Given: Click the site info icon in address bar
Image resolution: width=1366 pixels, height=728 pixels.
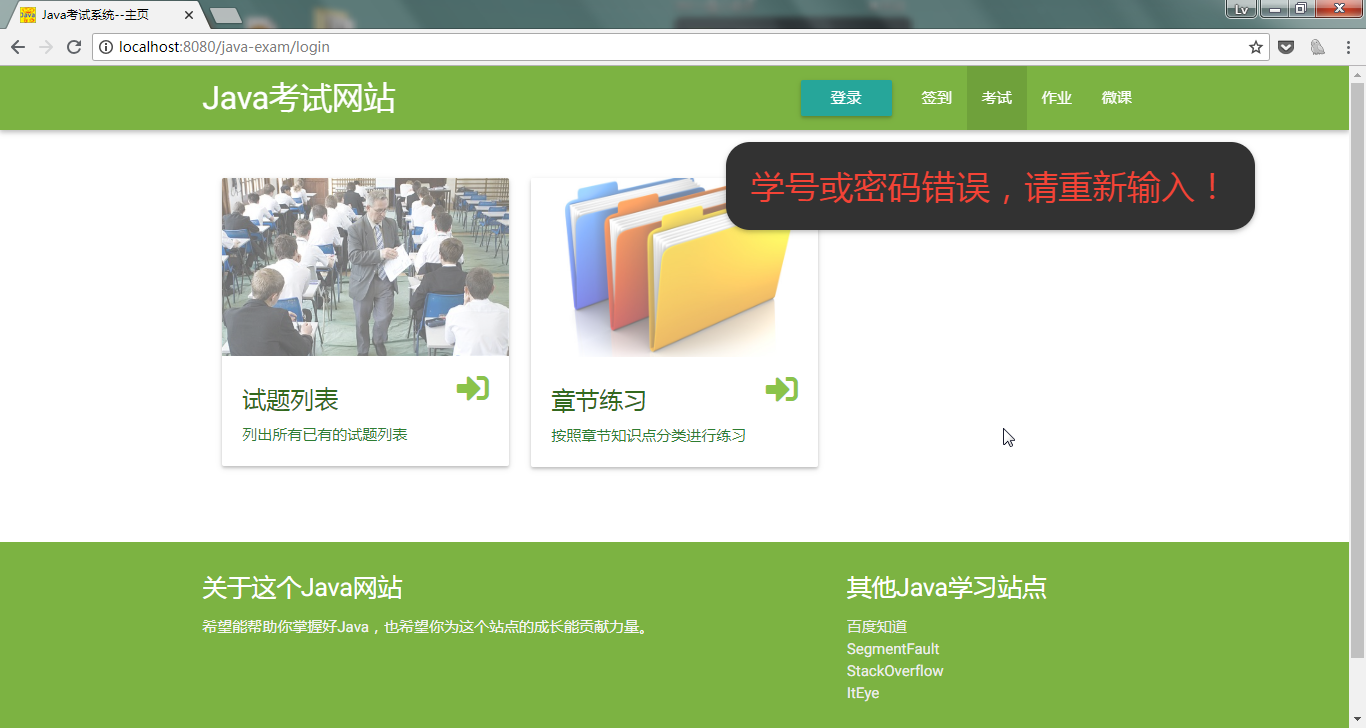Looking at the screenshot, I should 106,47.
